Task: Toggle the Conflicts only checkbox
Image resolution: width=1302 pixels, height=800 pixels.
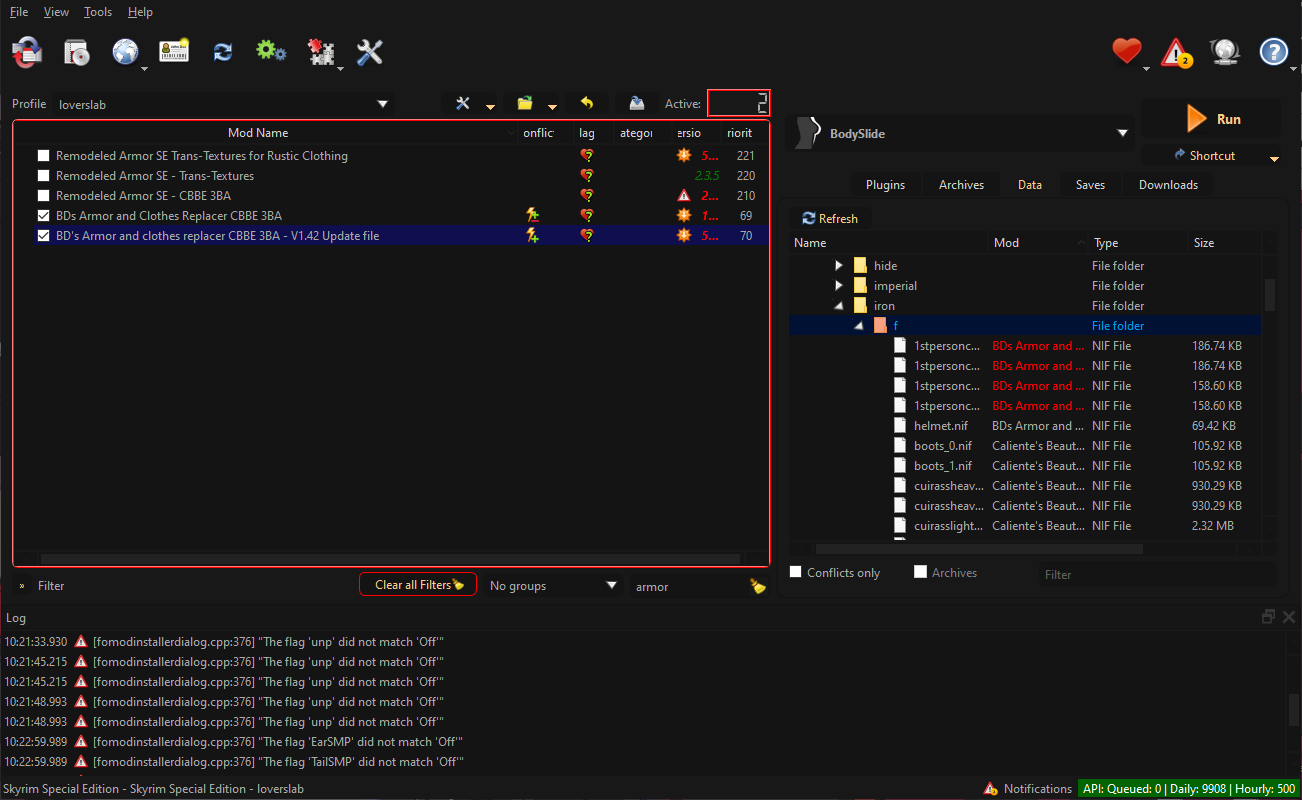Action: (x=796, y=572)
